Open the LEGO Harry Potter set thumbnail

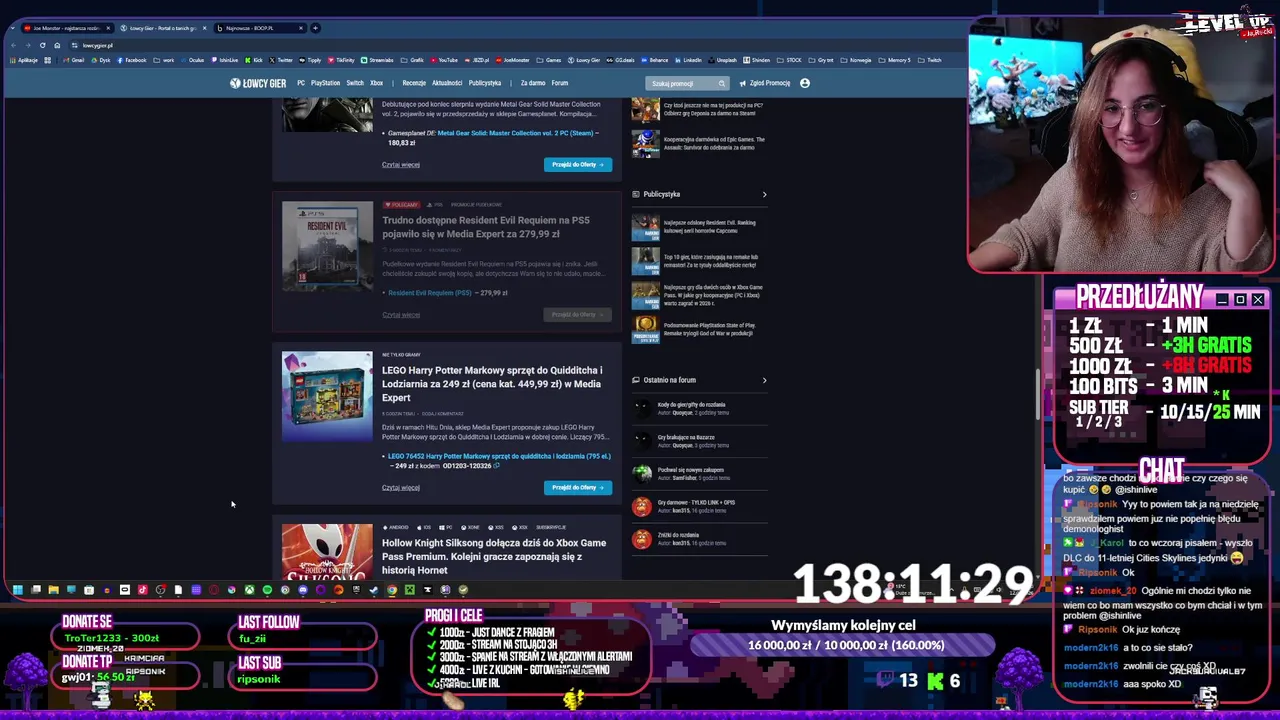[x=327, y=397]
